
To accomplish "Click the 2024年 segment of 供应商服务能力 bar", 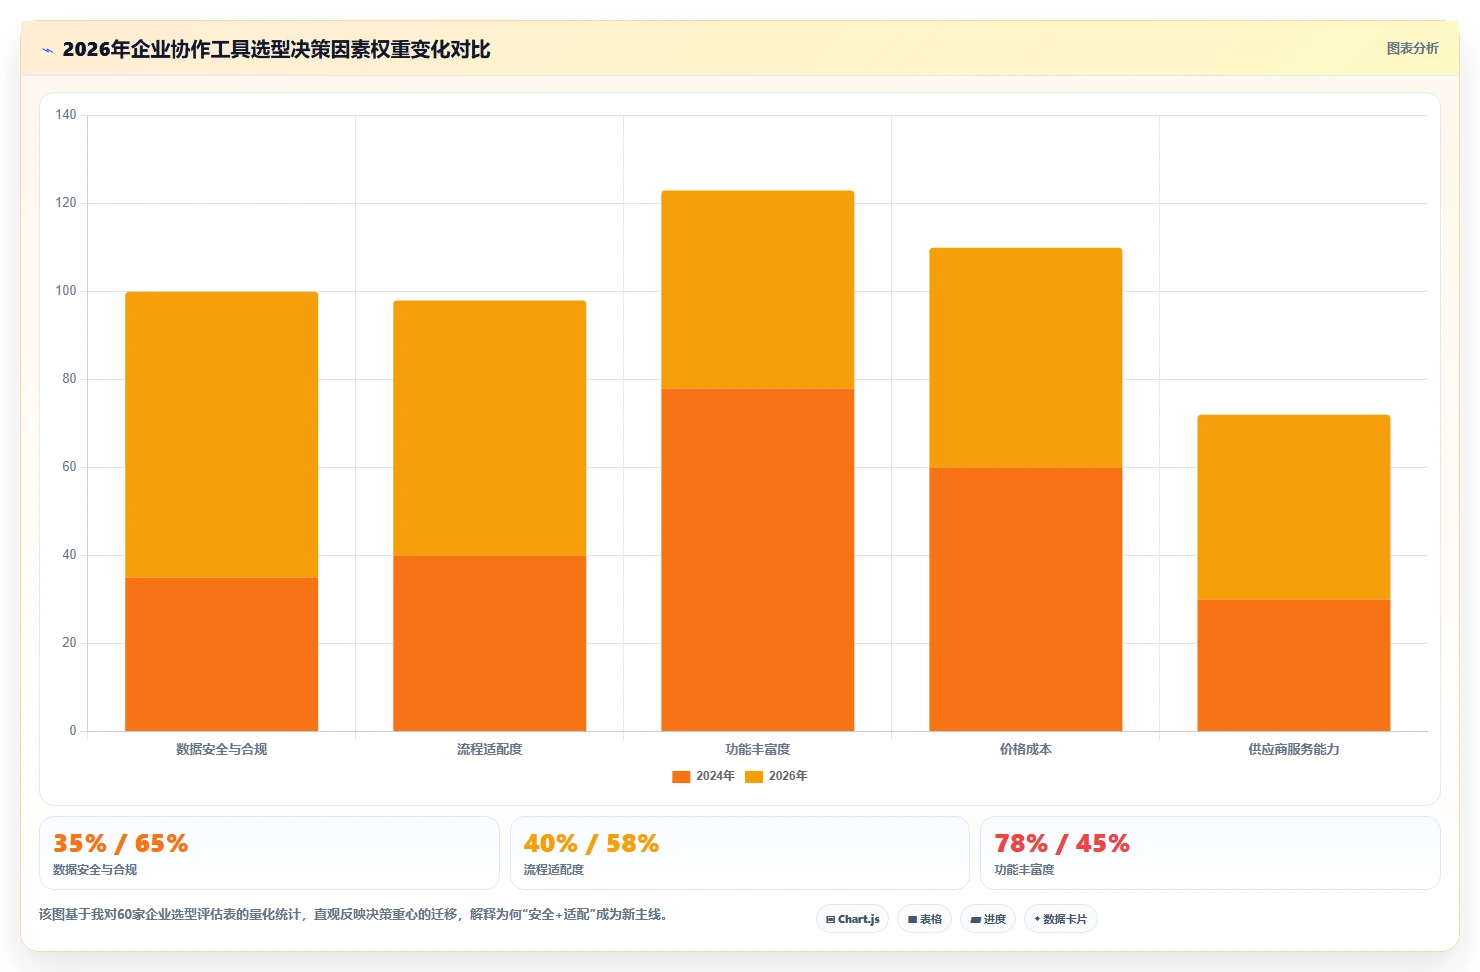I will click(x=1294, y=665).
